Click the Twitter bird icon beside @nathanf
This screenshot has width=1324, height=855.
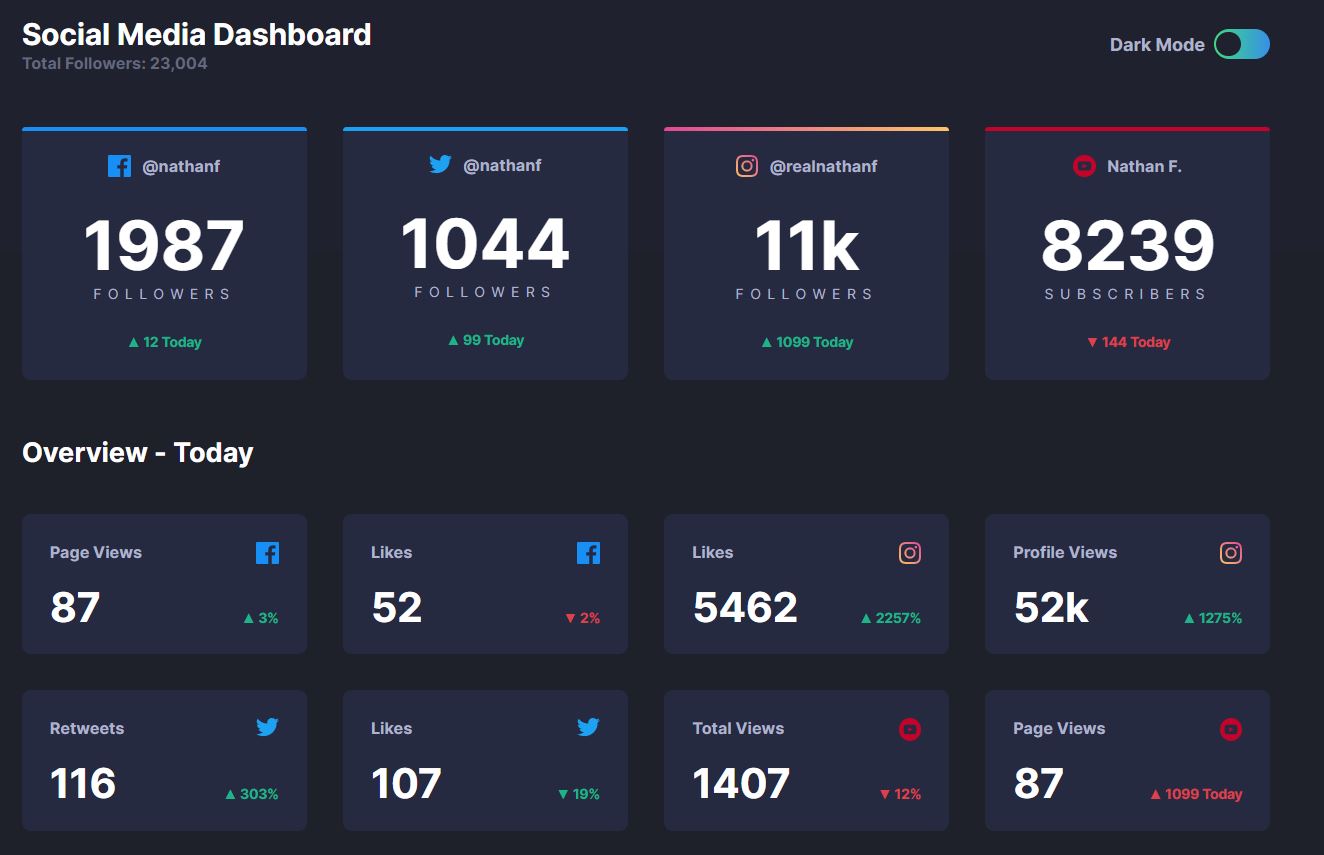click(440, 165)
